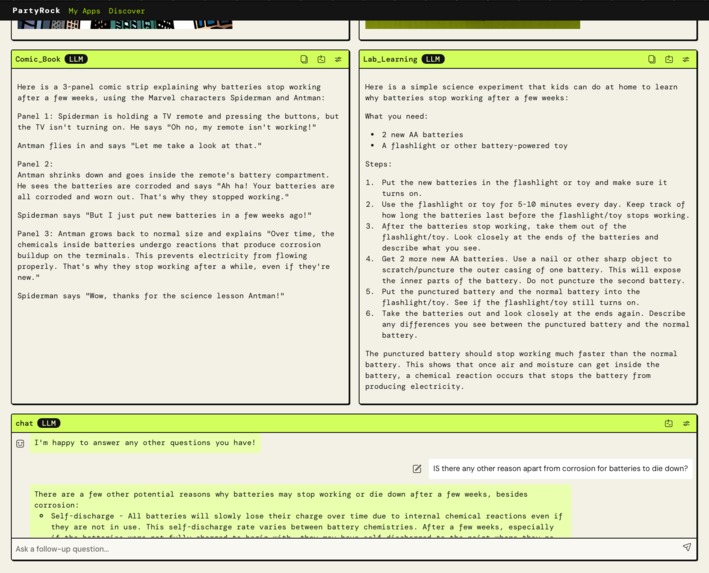709x573 pixels.
Task: Click the comic image thumbnail above Comic_Book
Action: (x=125, y=24)
